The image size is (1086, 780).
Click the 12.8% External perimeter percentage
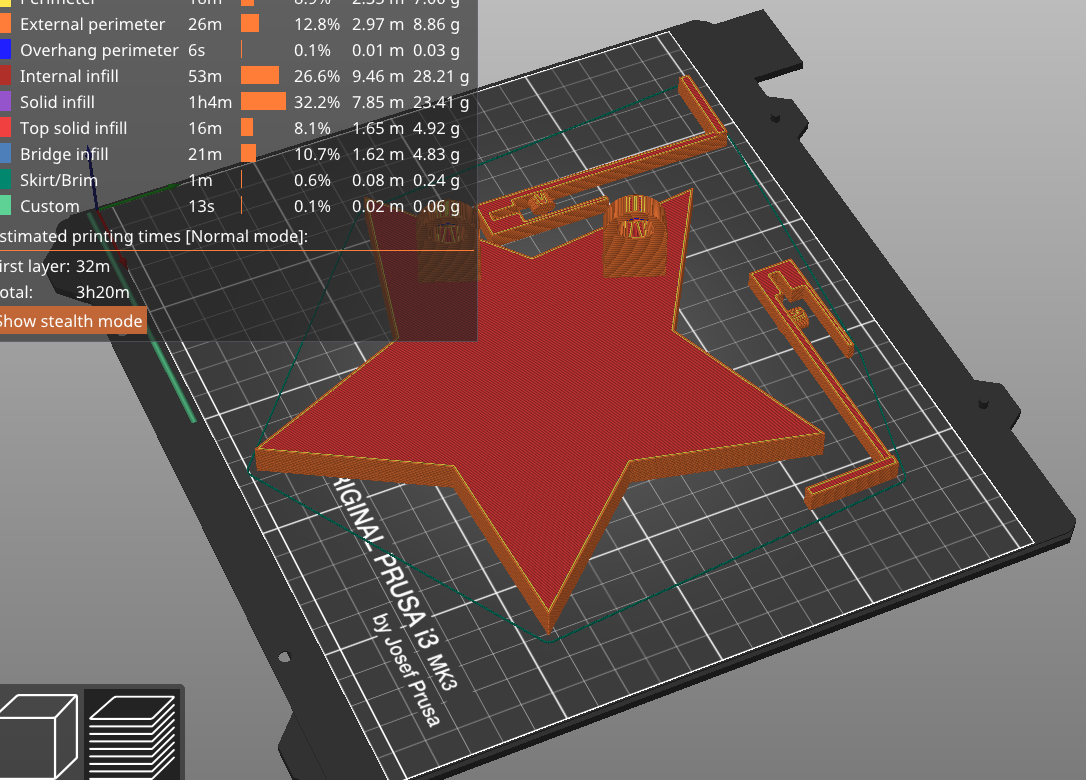[317, 24]
